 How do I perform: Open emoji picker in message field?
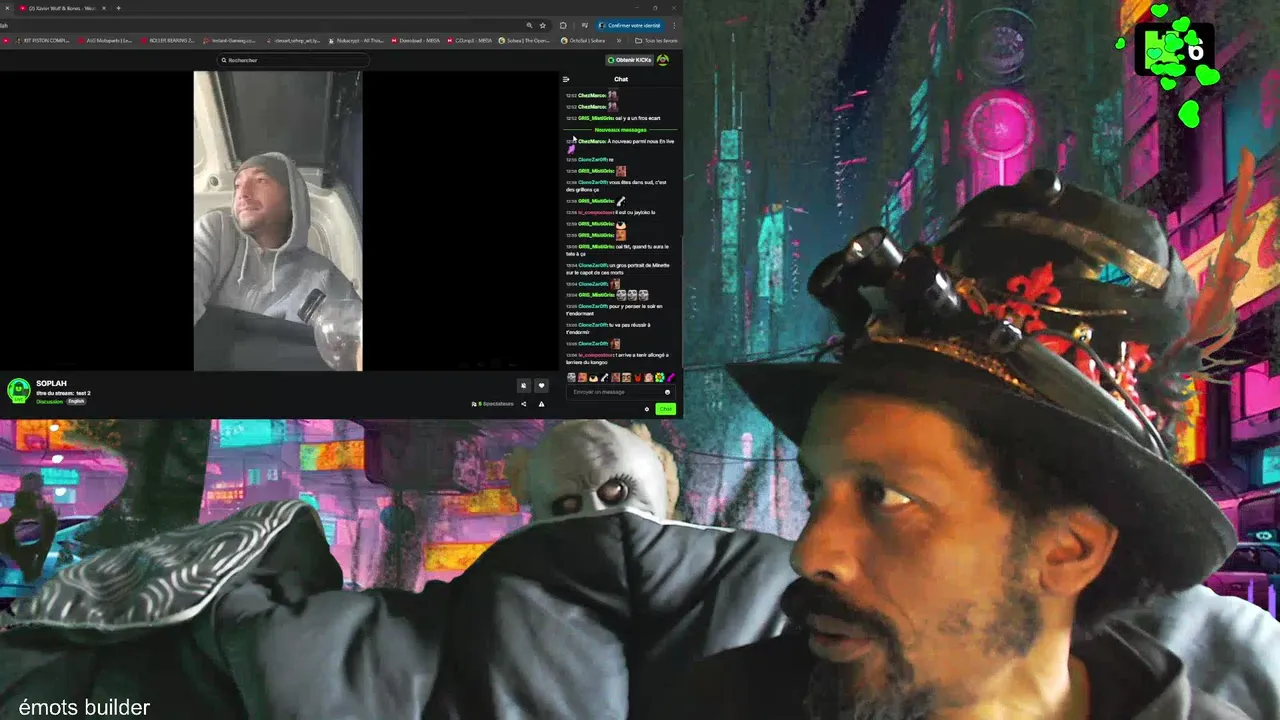[668, 392]
